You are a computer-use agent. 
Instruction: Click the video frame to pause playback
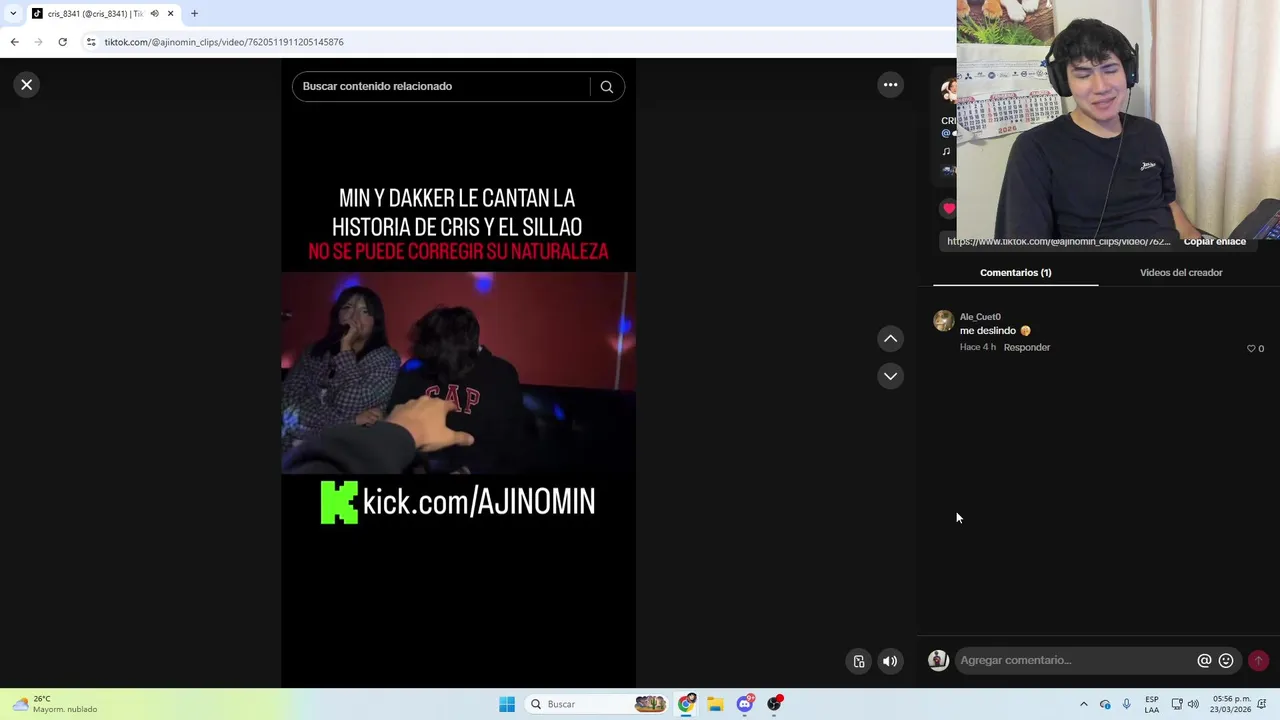click(x=458, y=372)
